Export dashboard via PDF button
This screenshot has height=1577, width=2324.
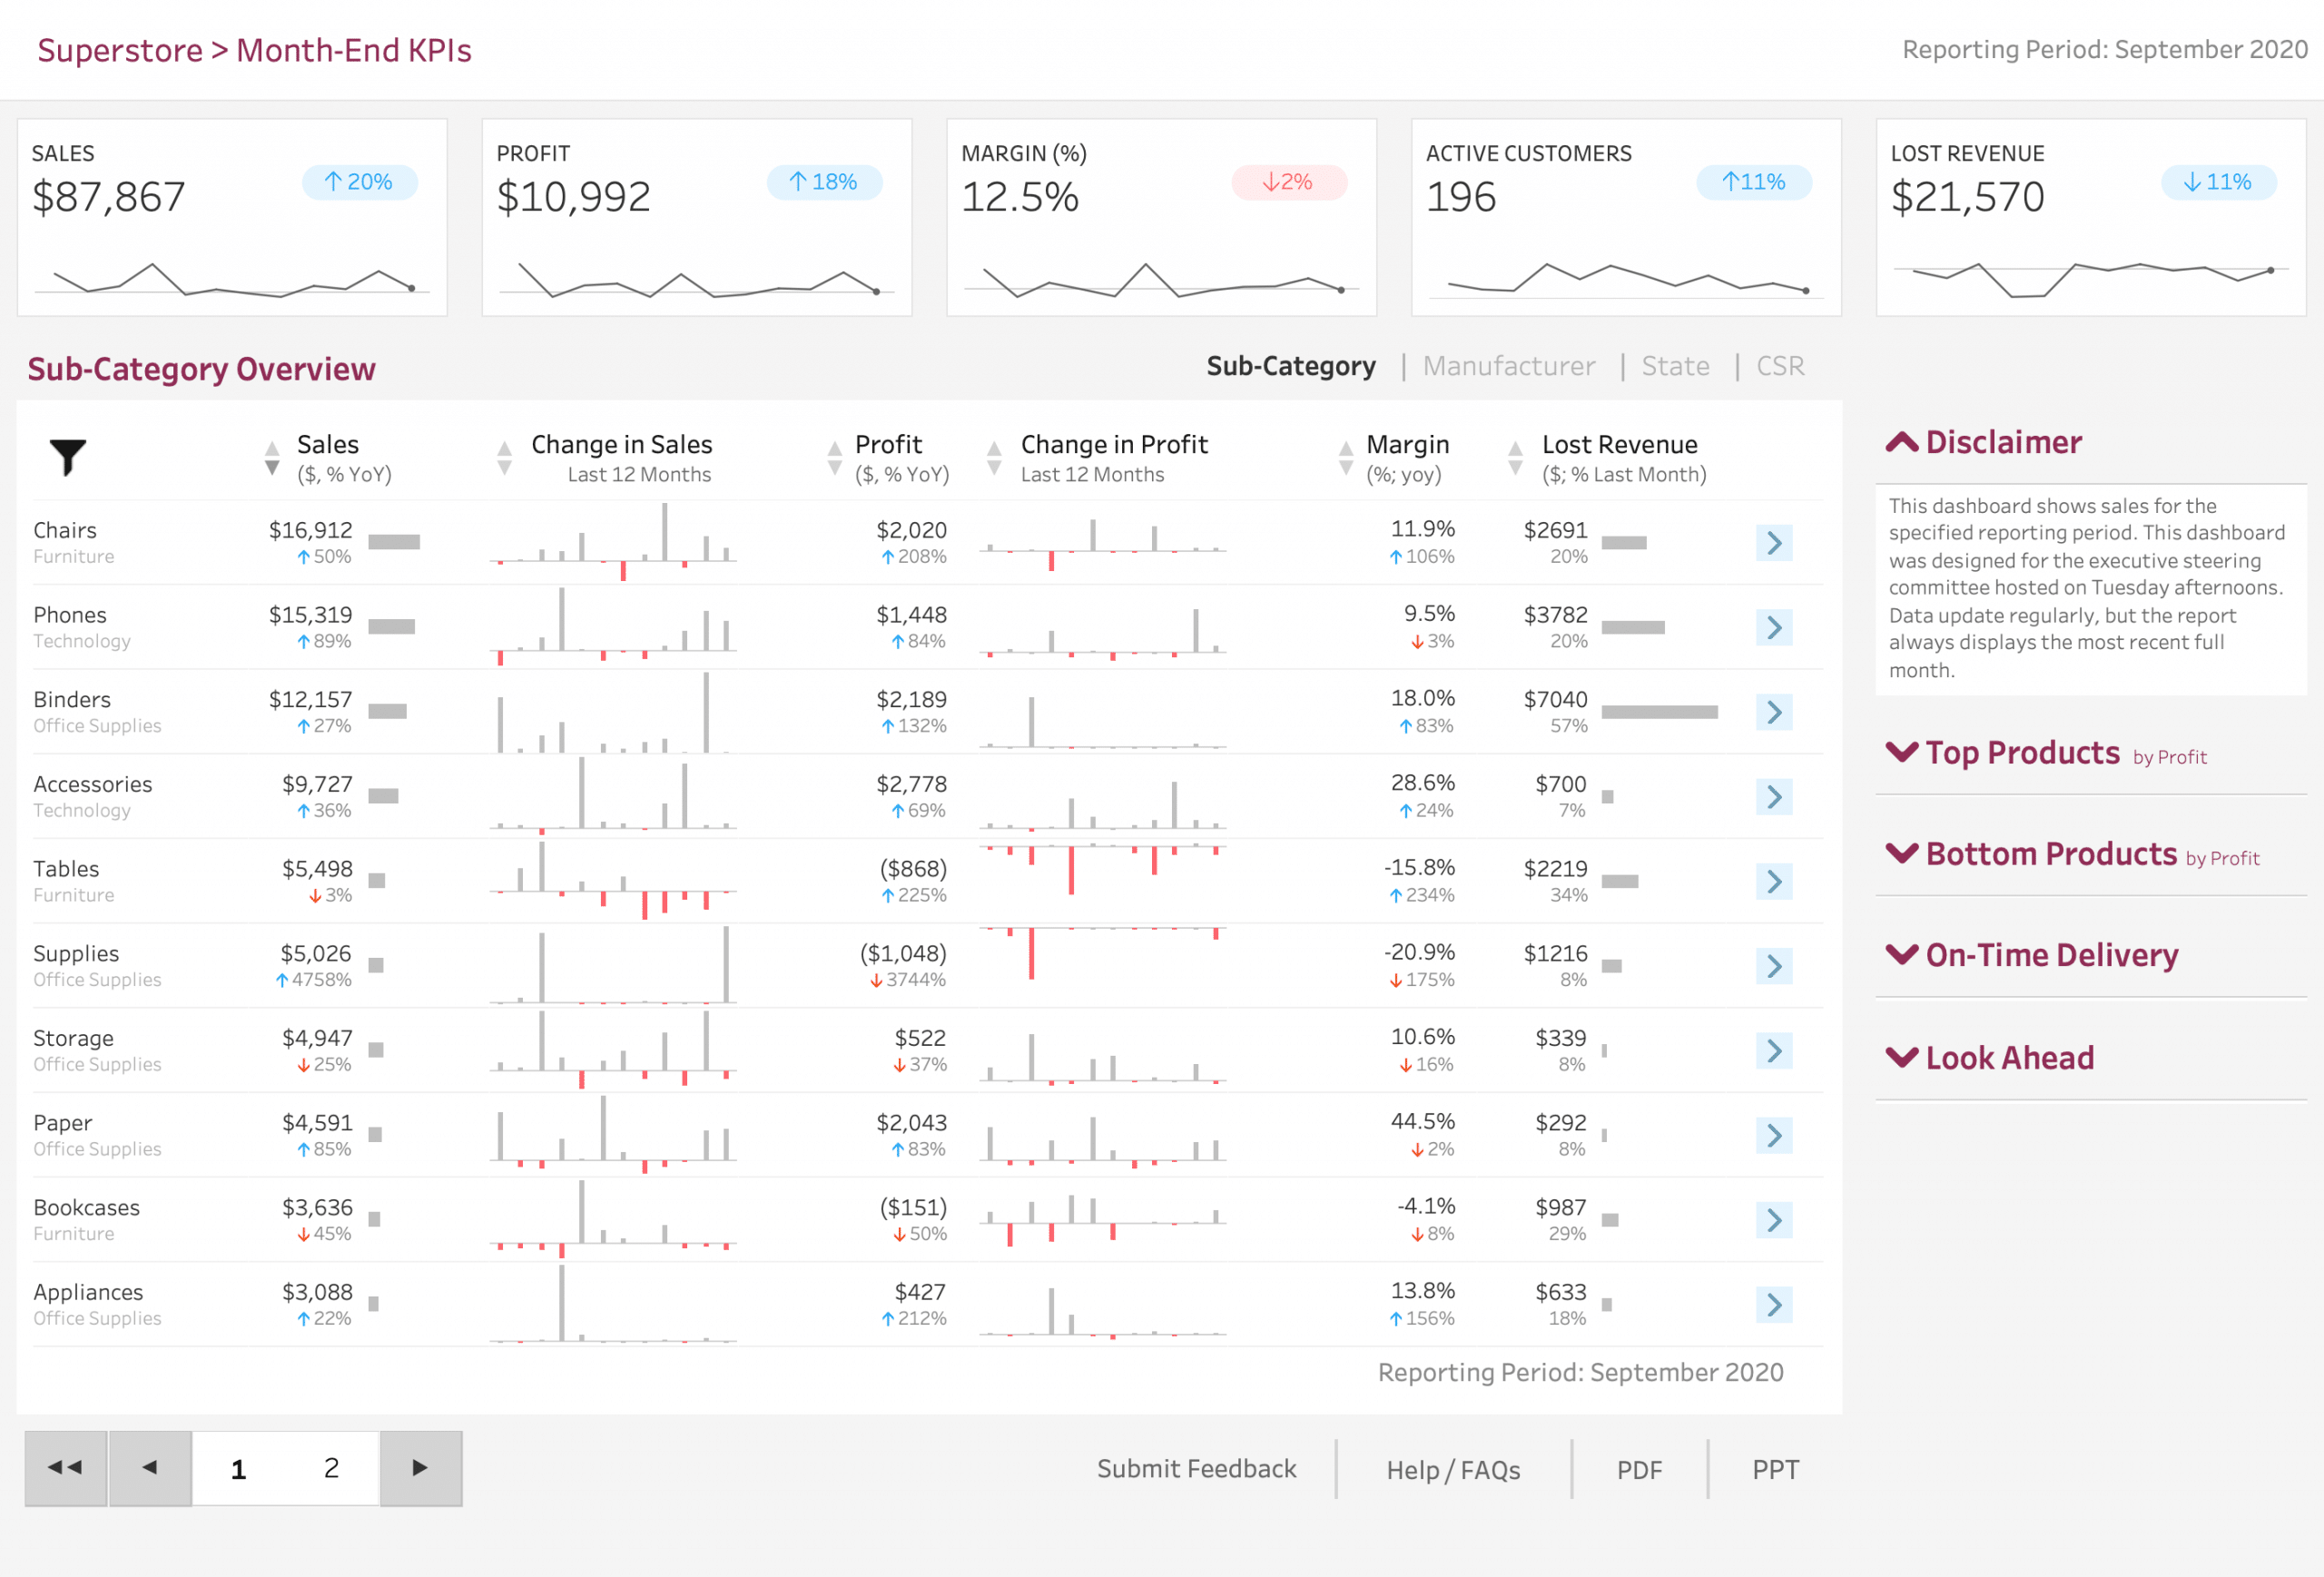click(x=1639, y=1470)
